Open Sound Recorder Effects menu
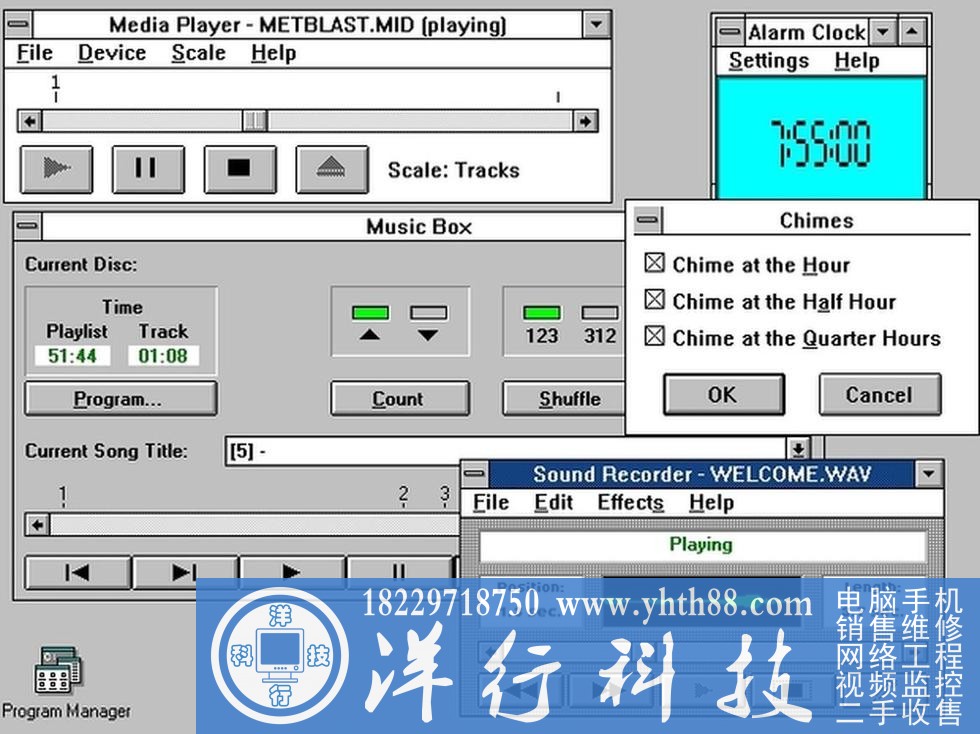The width and height of the screenshot is (980, 734). tap(630, 503)
